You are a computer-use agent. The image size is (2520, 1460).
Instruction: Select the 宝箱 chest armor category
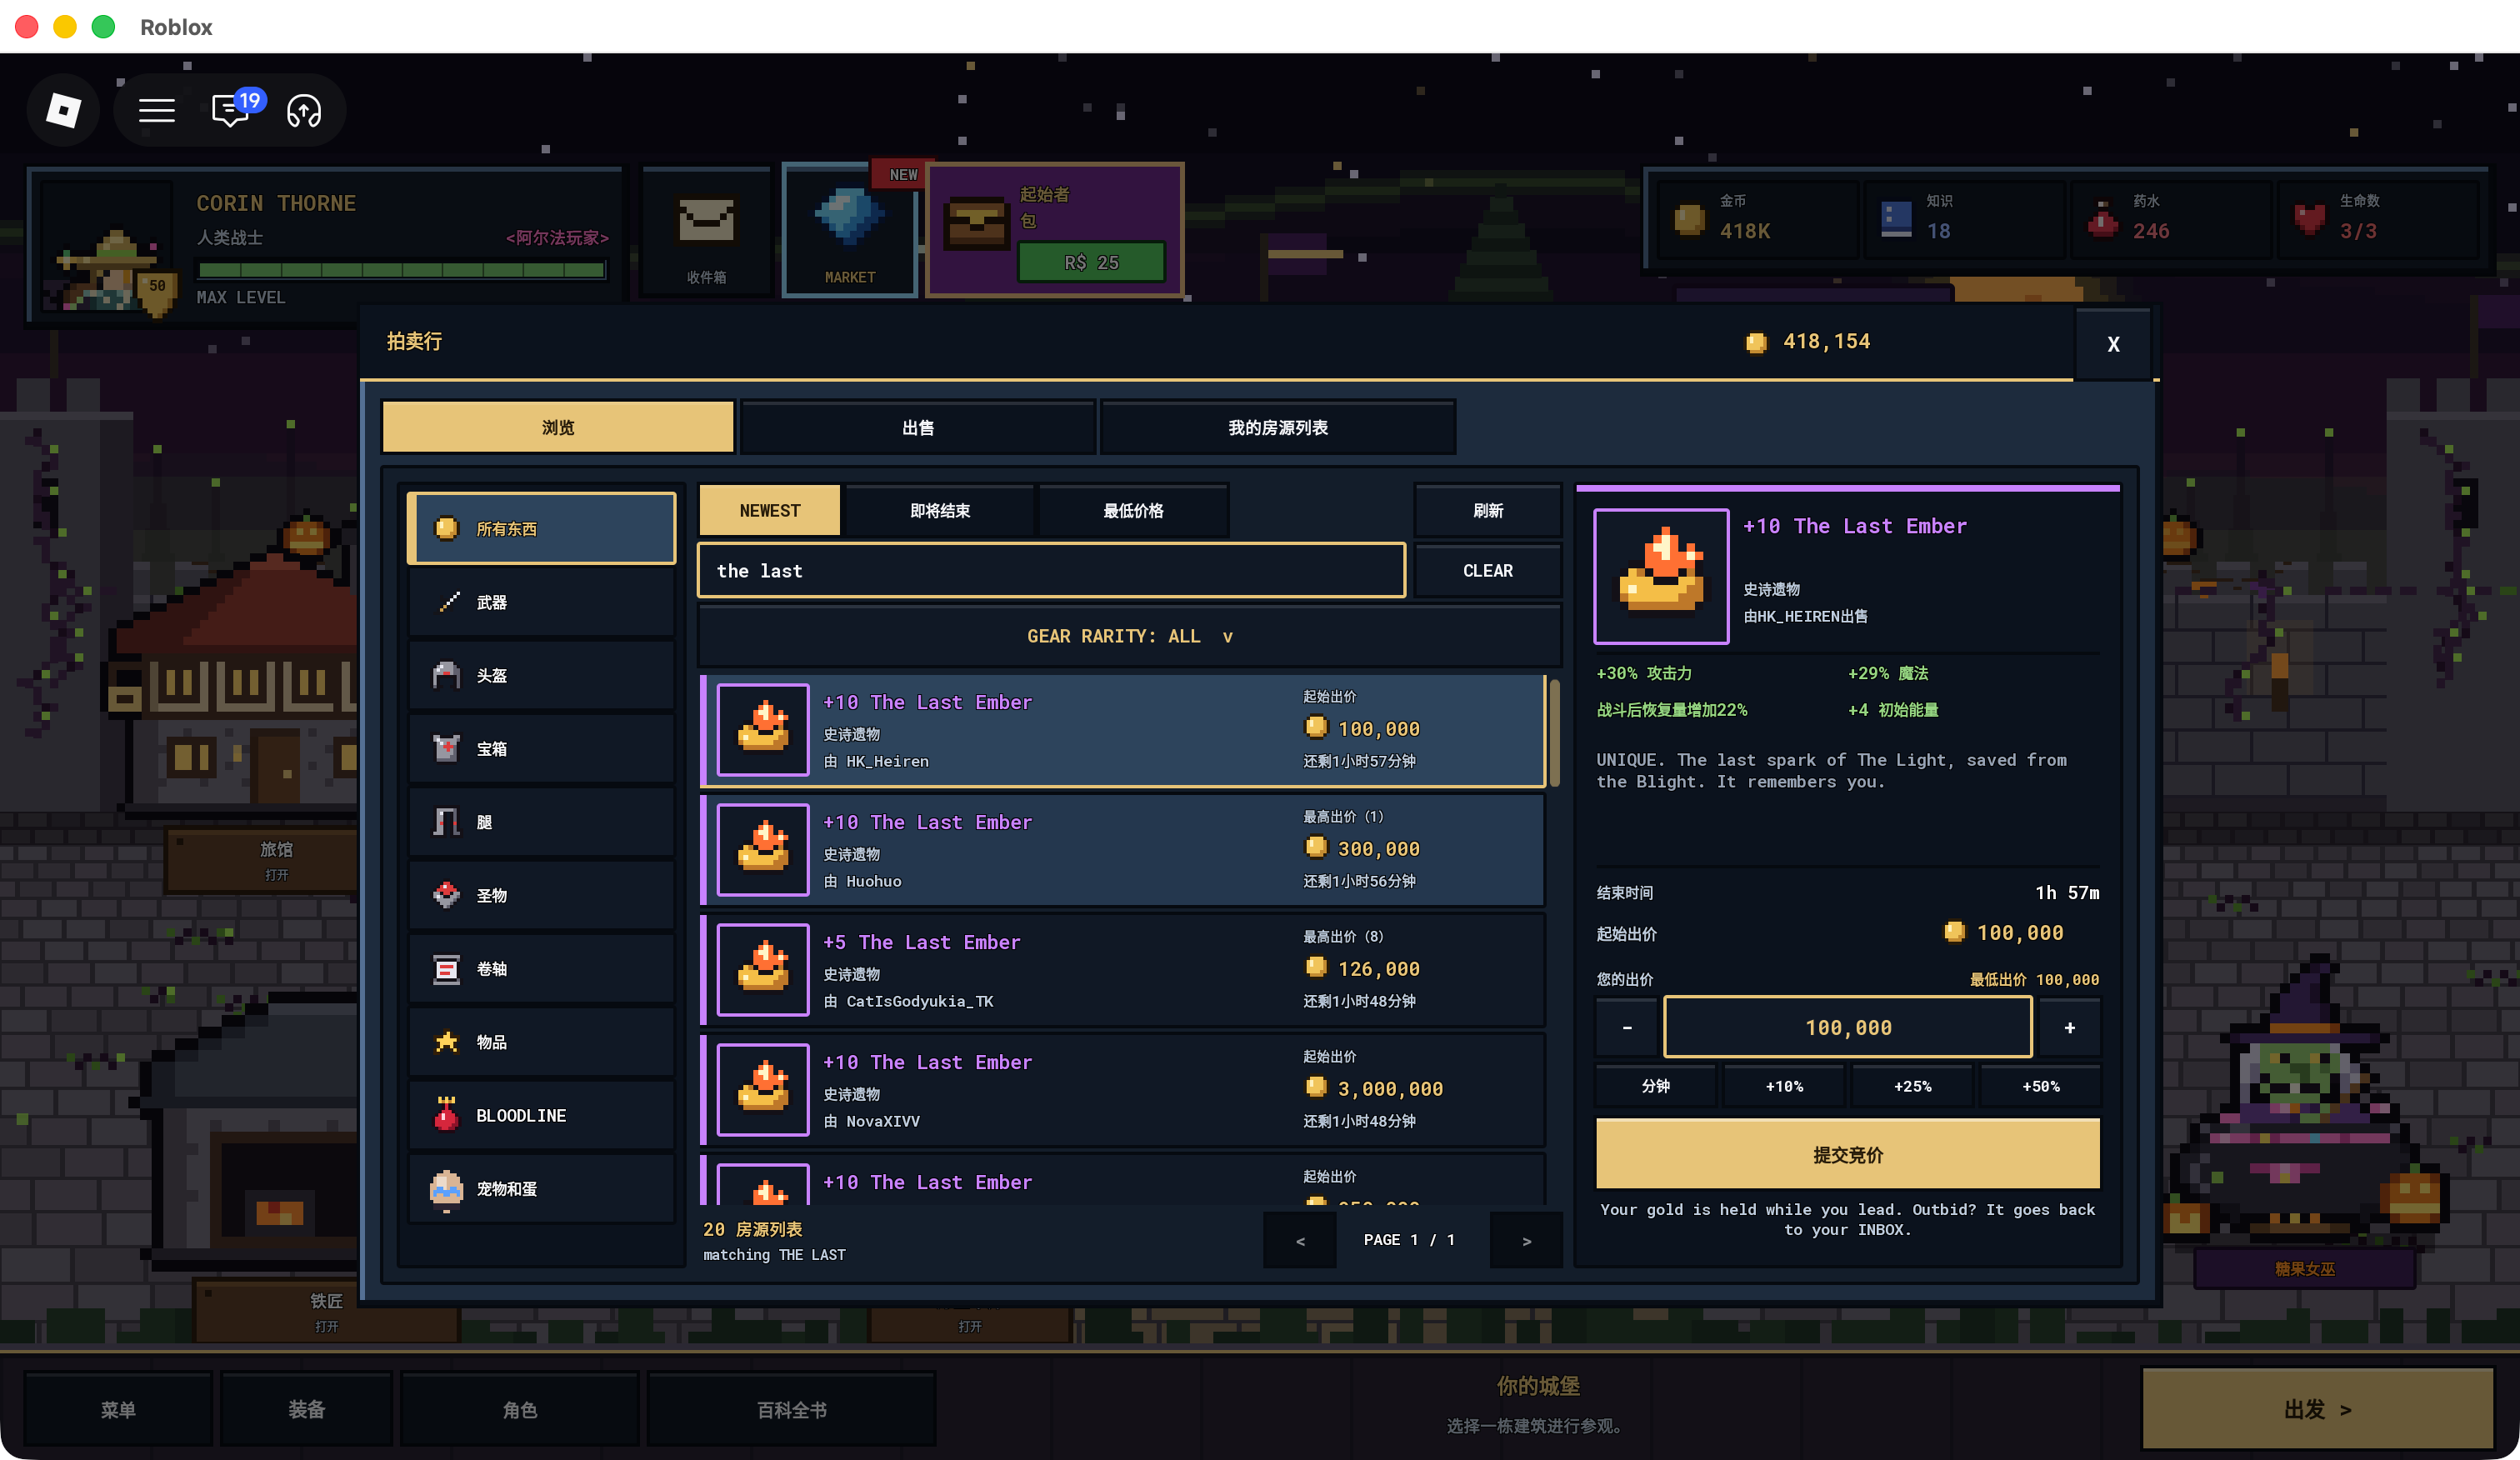click(541, 748)
